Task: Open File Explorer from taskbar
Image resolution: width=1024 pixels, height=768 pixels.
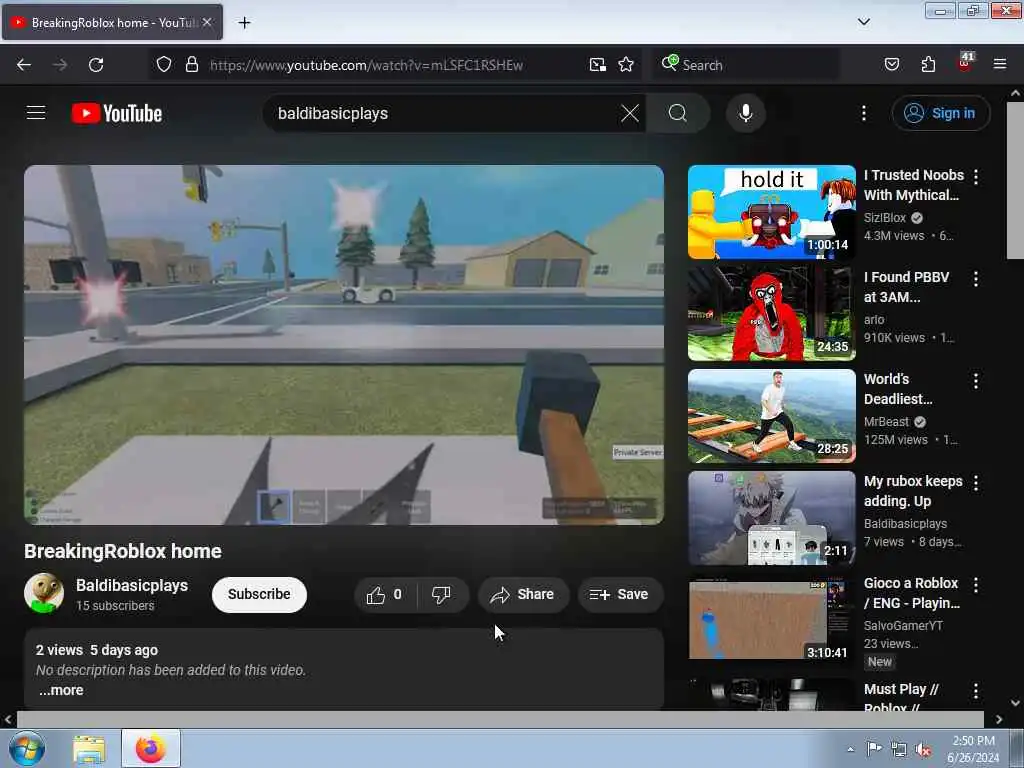Action: coord(89,749)
